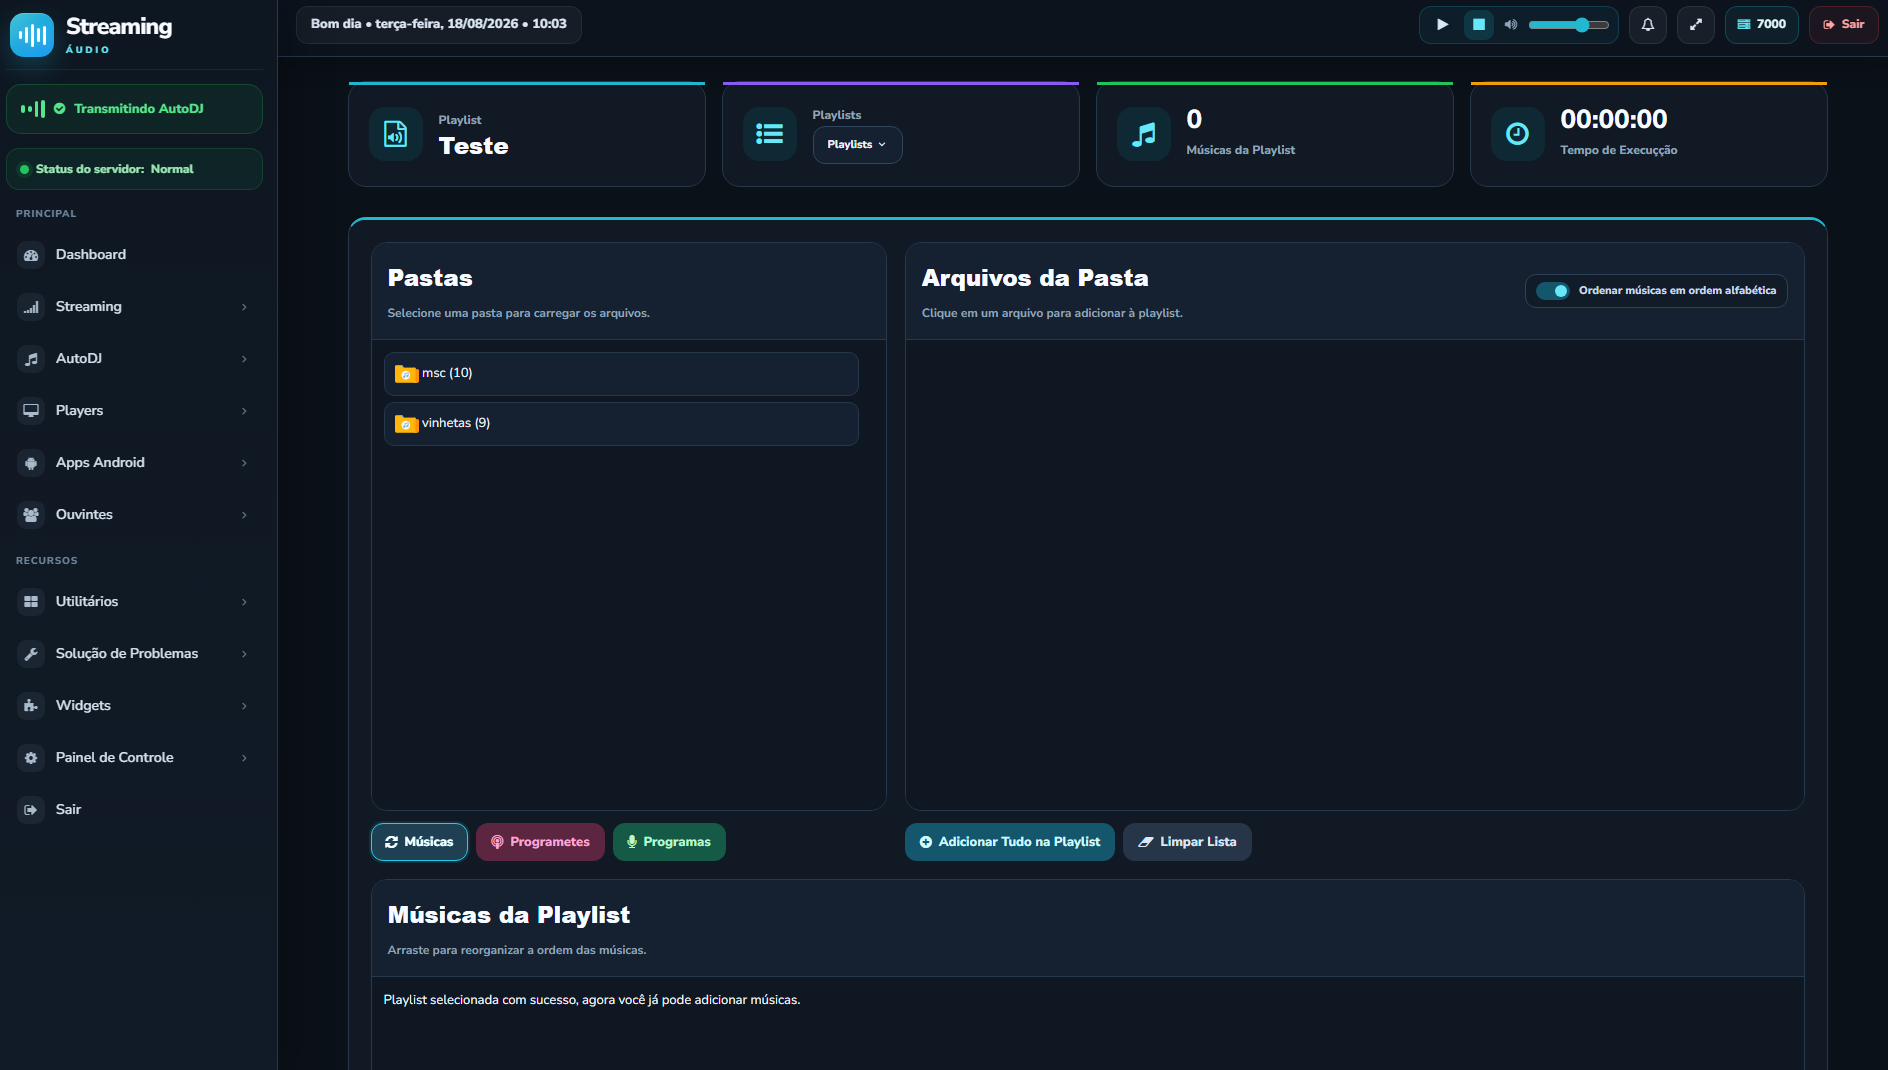Click the Solução de Problemas wrench icon
This screenshot has height=1070, width=1888.
(x=31, y=654)
